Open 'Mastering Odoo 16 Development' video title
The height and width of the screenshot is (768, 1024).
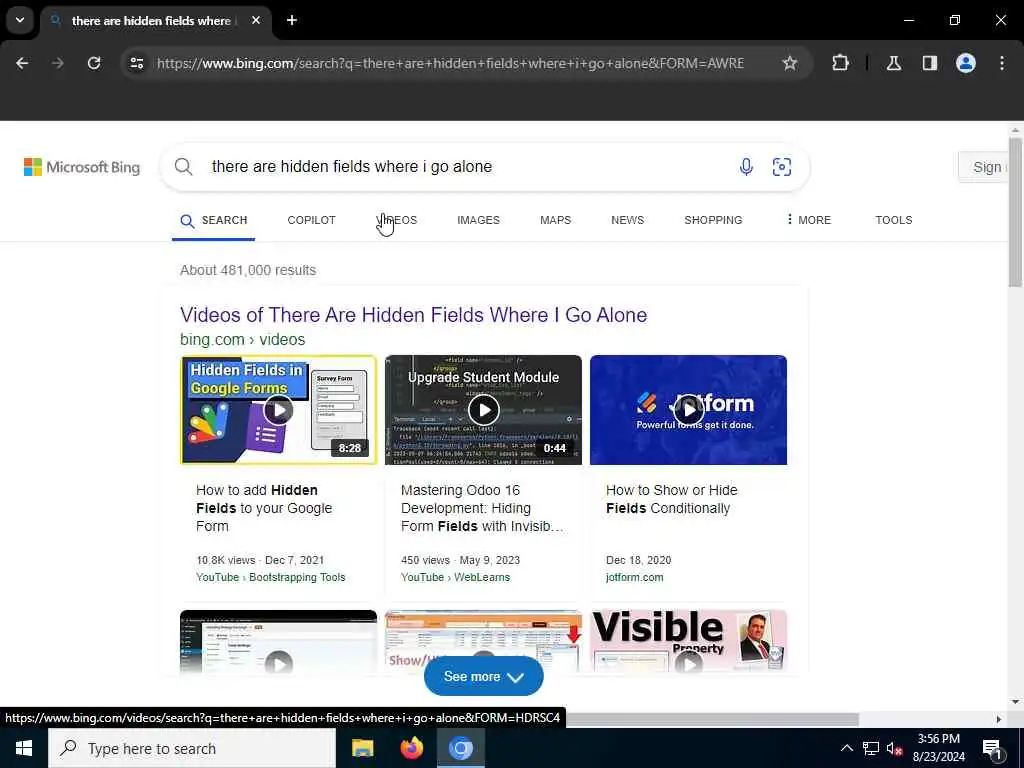[482, 508]
